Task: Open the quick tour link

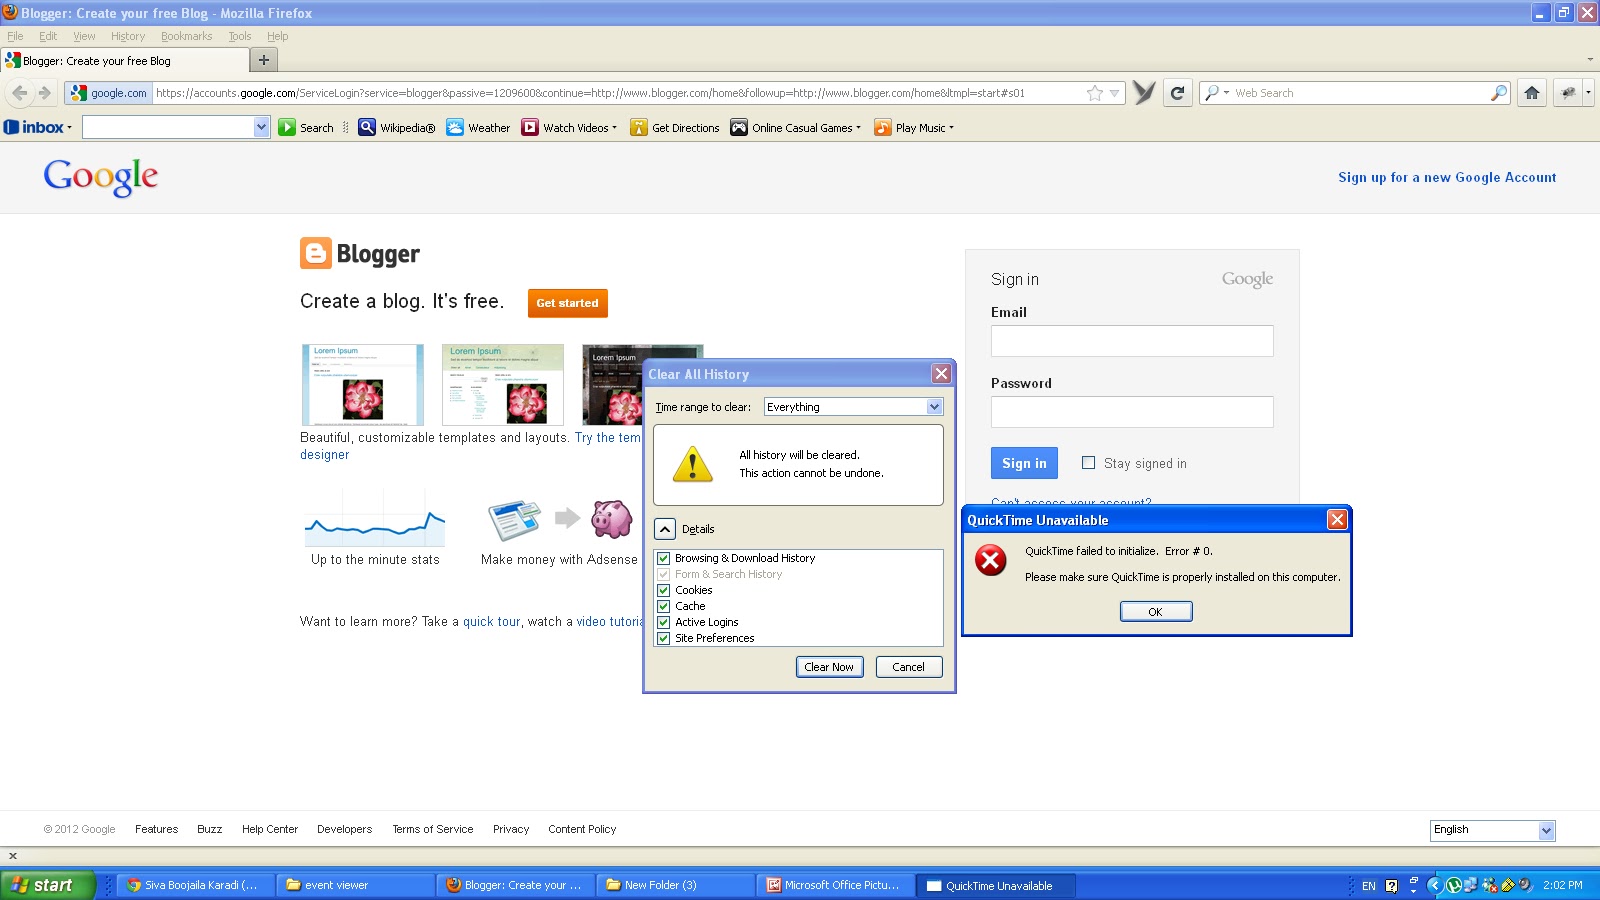Action: 492,622
